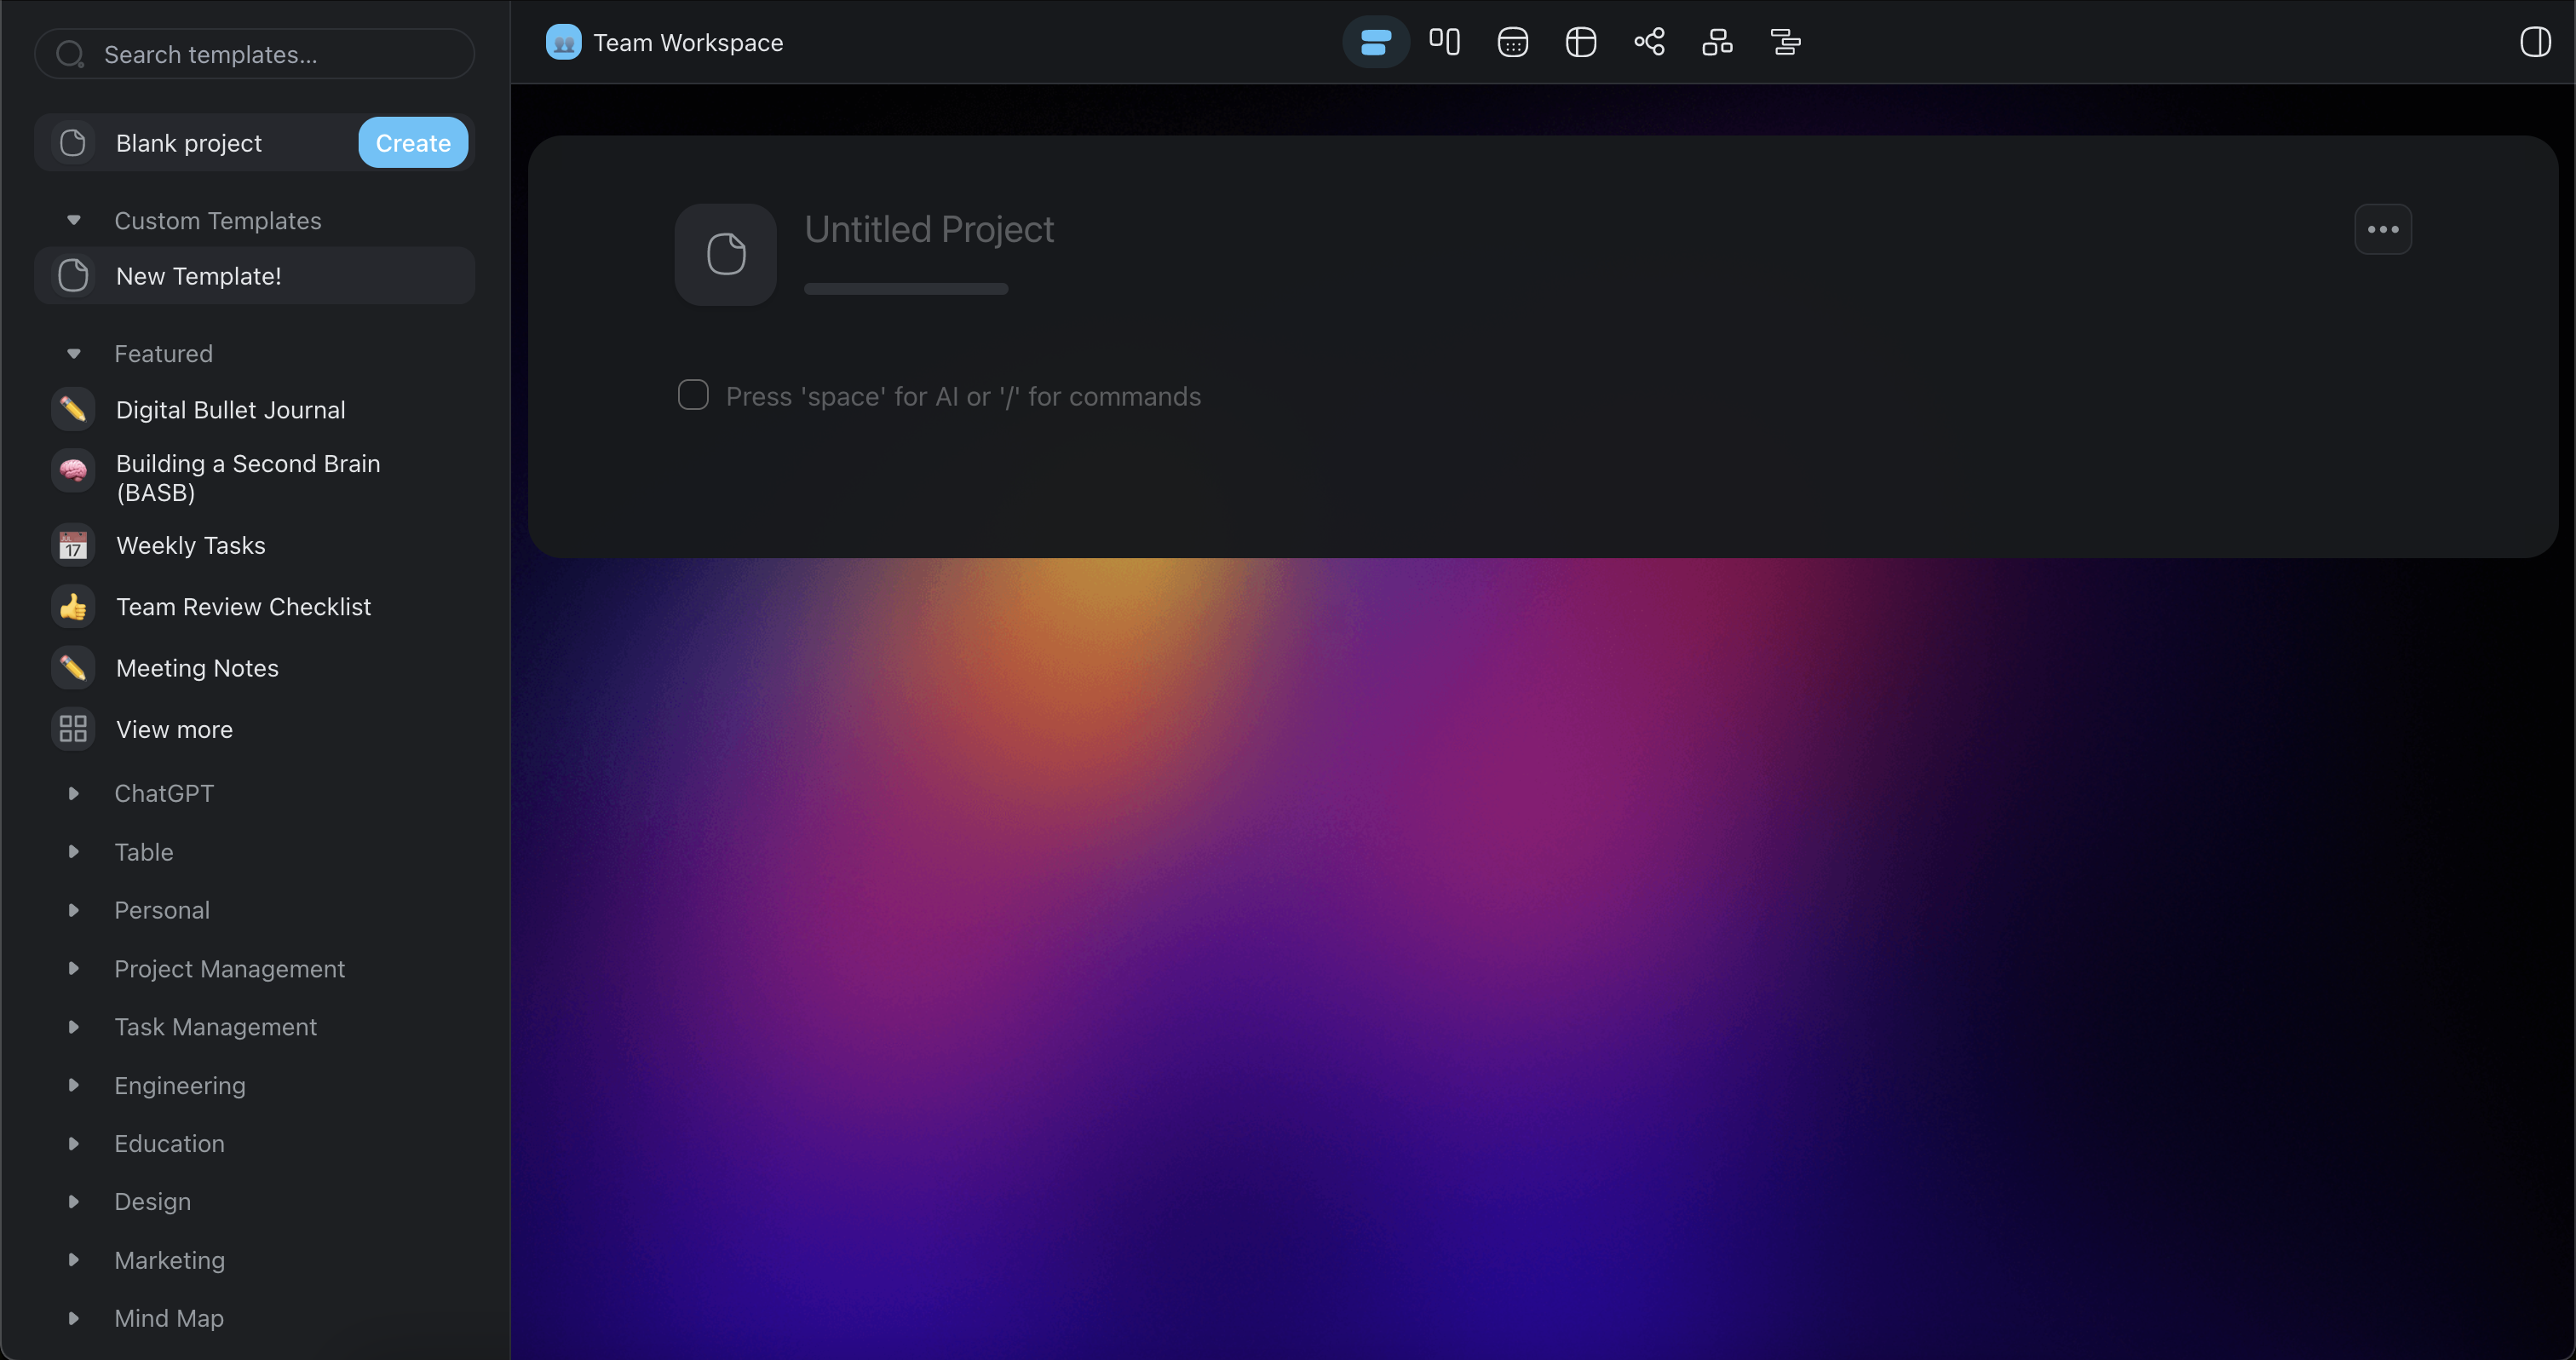2576x1360 pixels.
Task: Open the mind map view icon
Action: [1649, 42]
